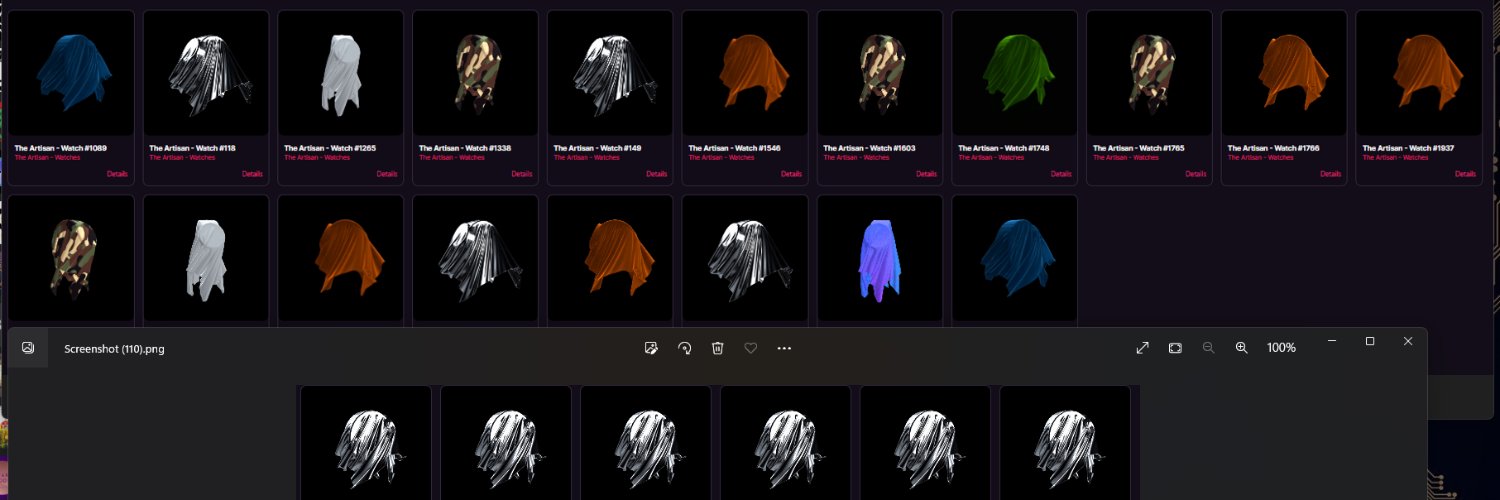This screenshot has width=1500, height=500.
Task: Click collection link under Watch #1766
Action: point(1261,157)
